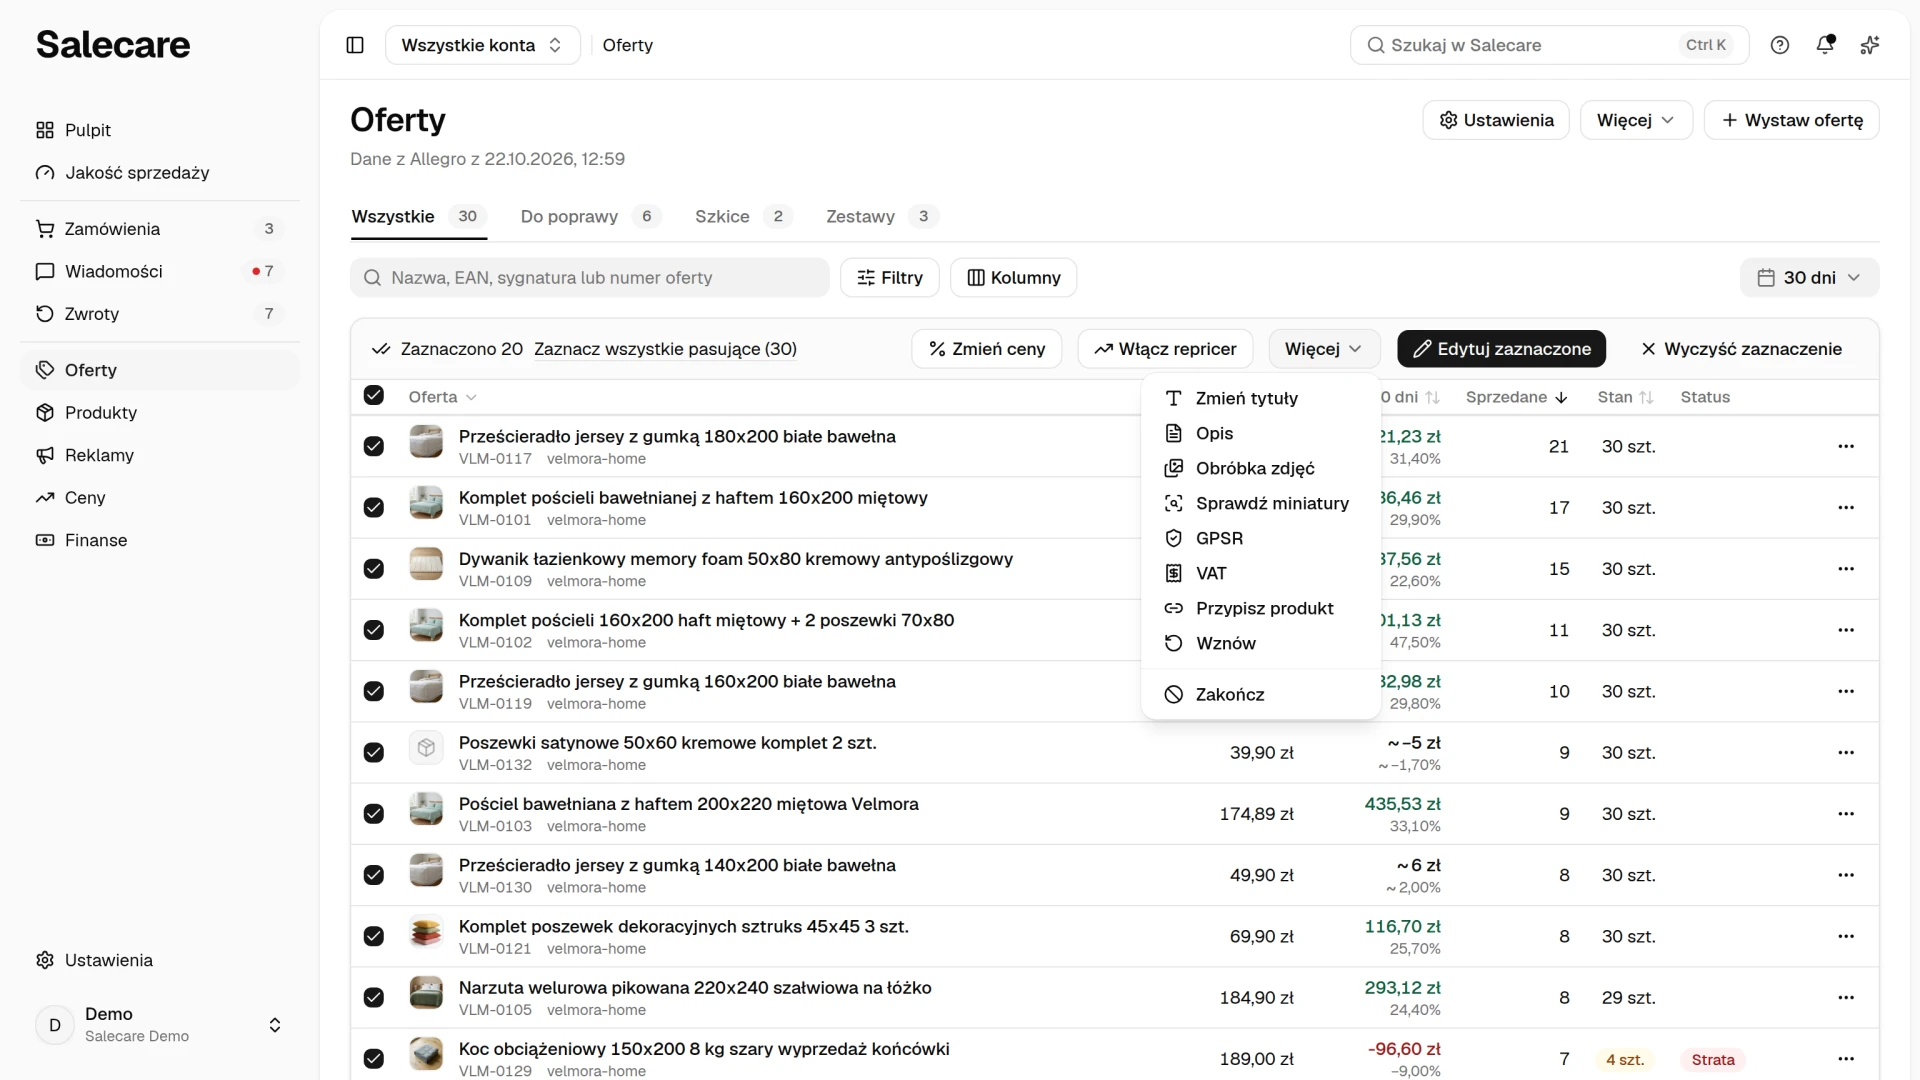Open Jakość sprzedaży section
This screenshot has height=1080, width=1920.
(160, 173)
